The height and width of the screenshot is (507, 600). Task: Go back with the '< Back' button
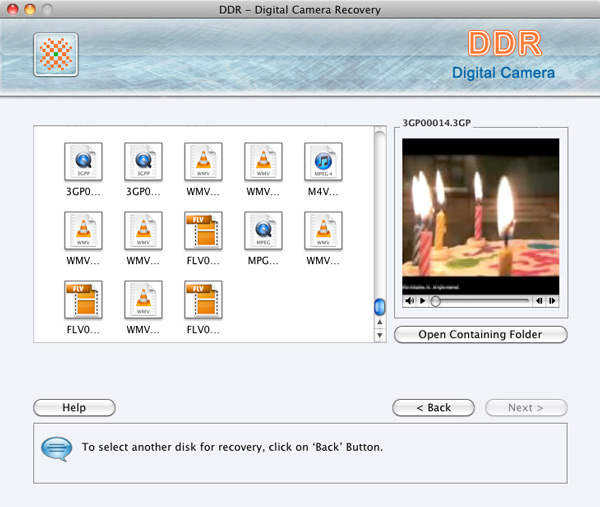pos(434,408)
